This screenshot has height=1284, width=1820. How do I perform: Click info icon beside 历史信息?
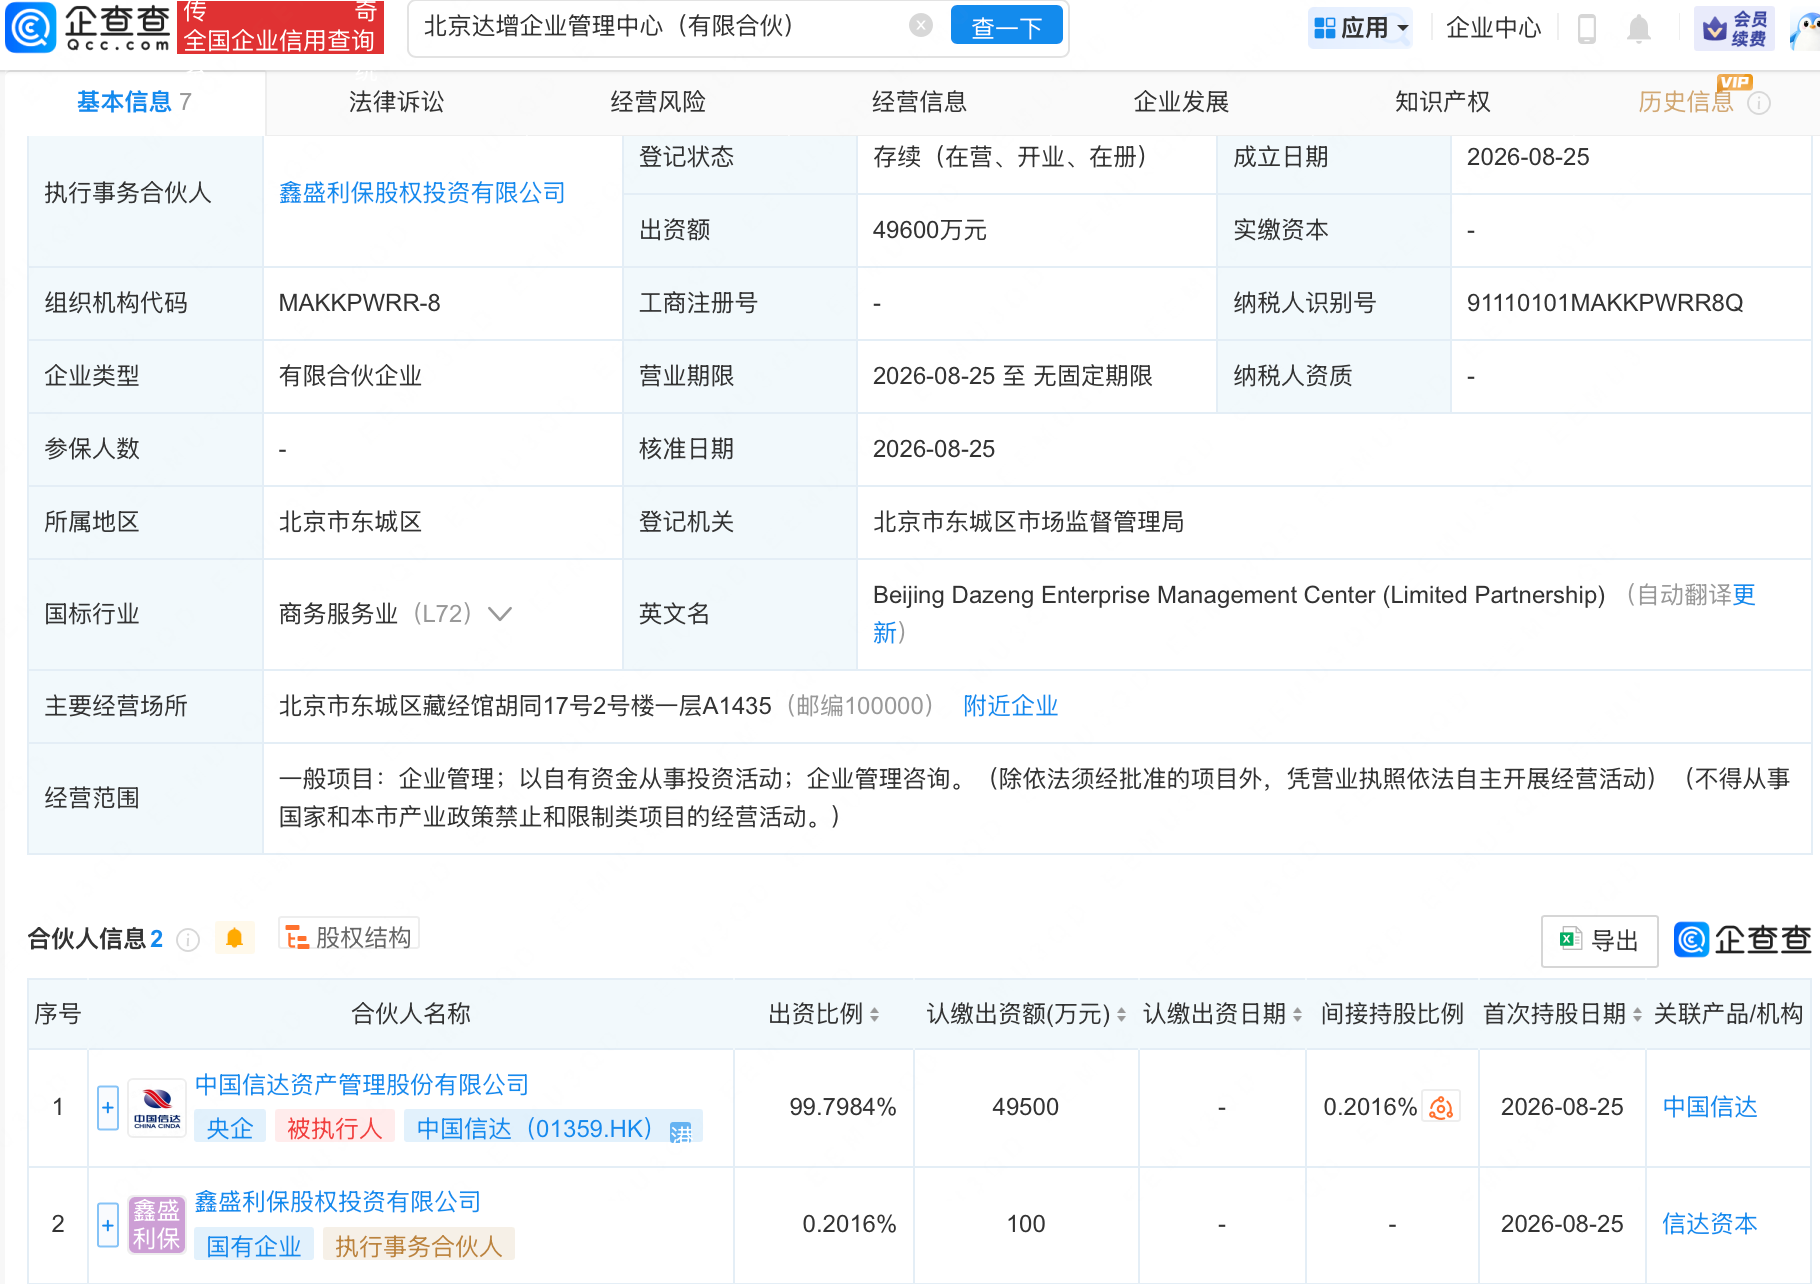(x=1759, y=103)
